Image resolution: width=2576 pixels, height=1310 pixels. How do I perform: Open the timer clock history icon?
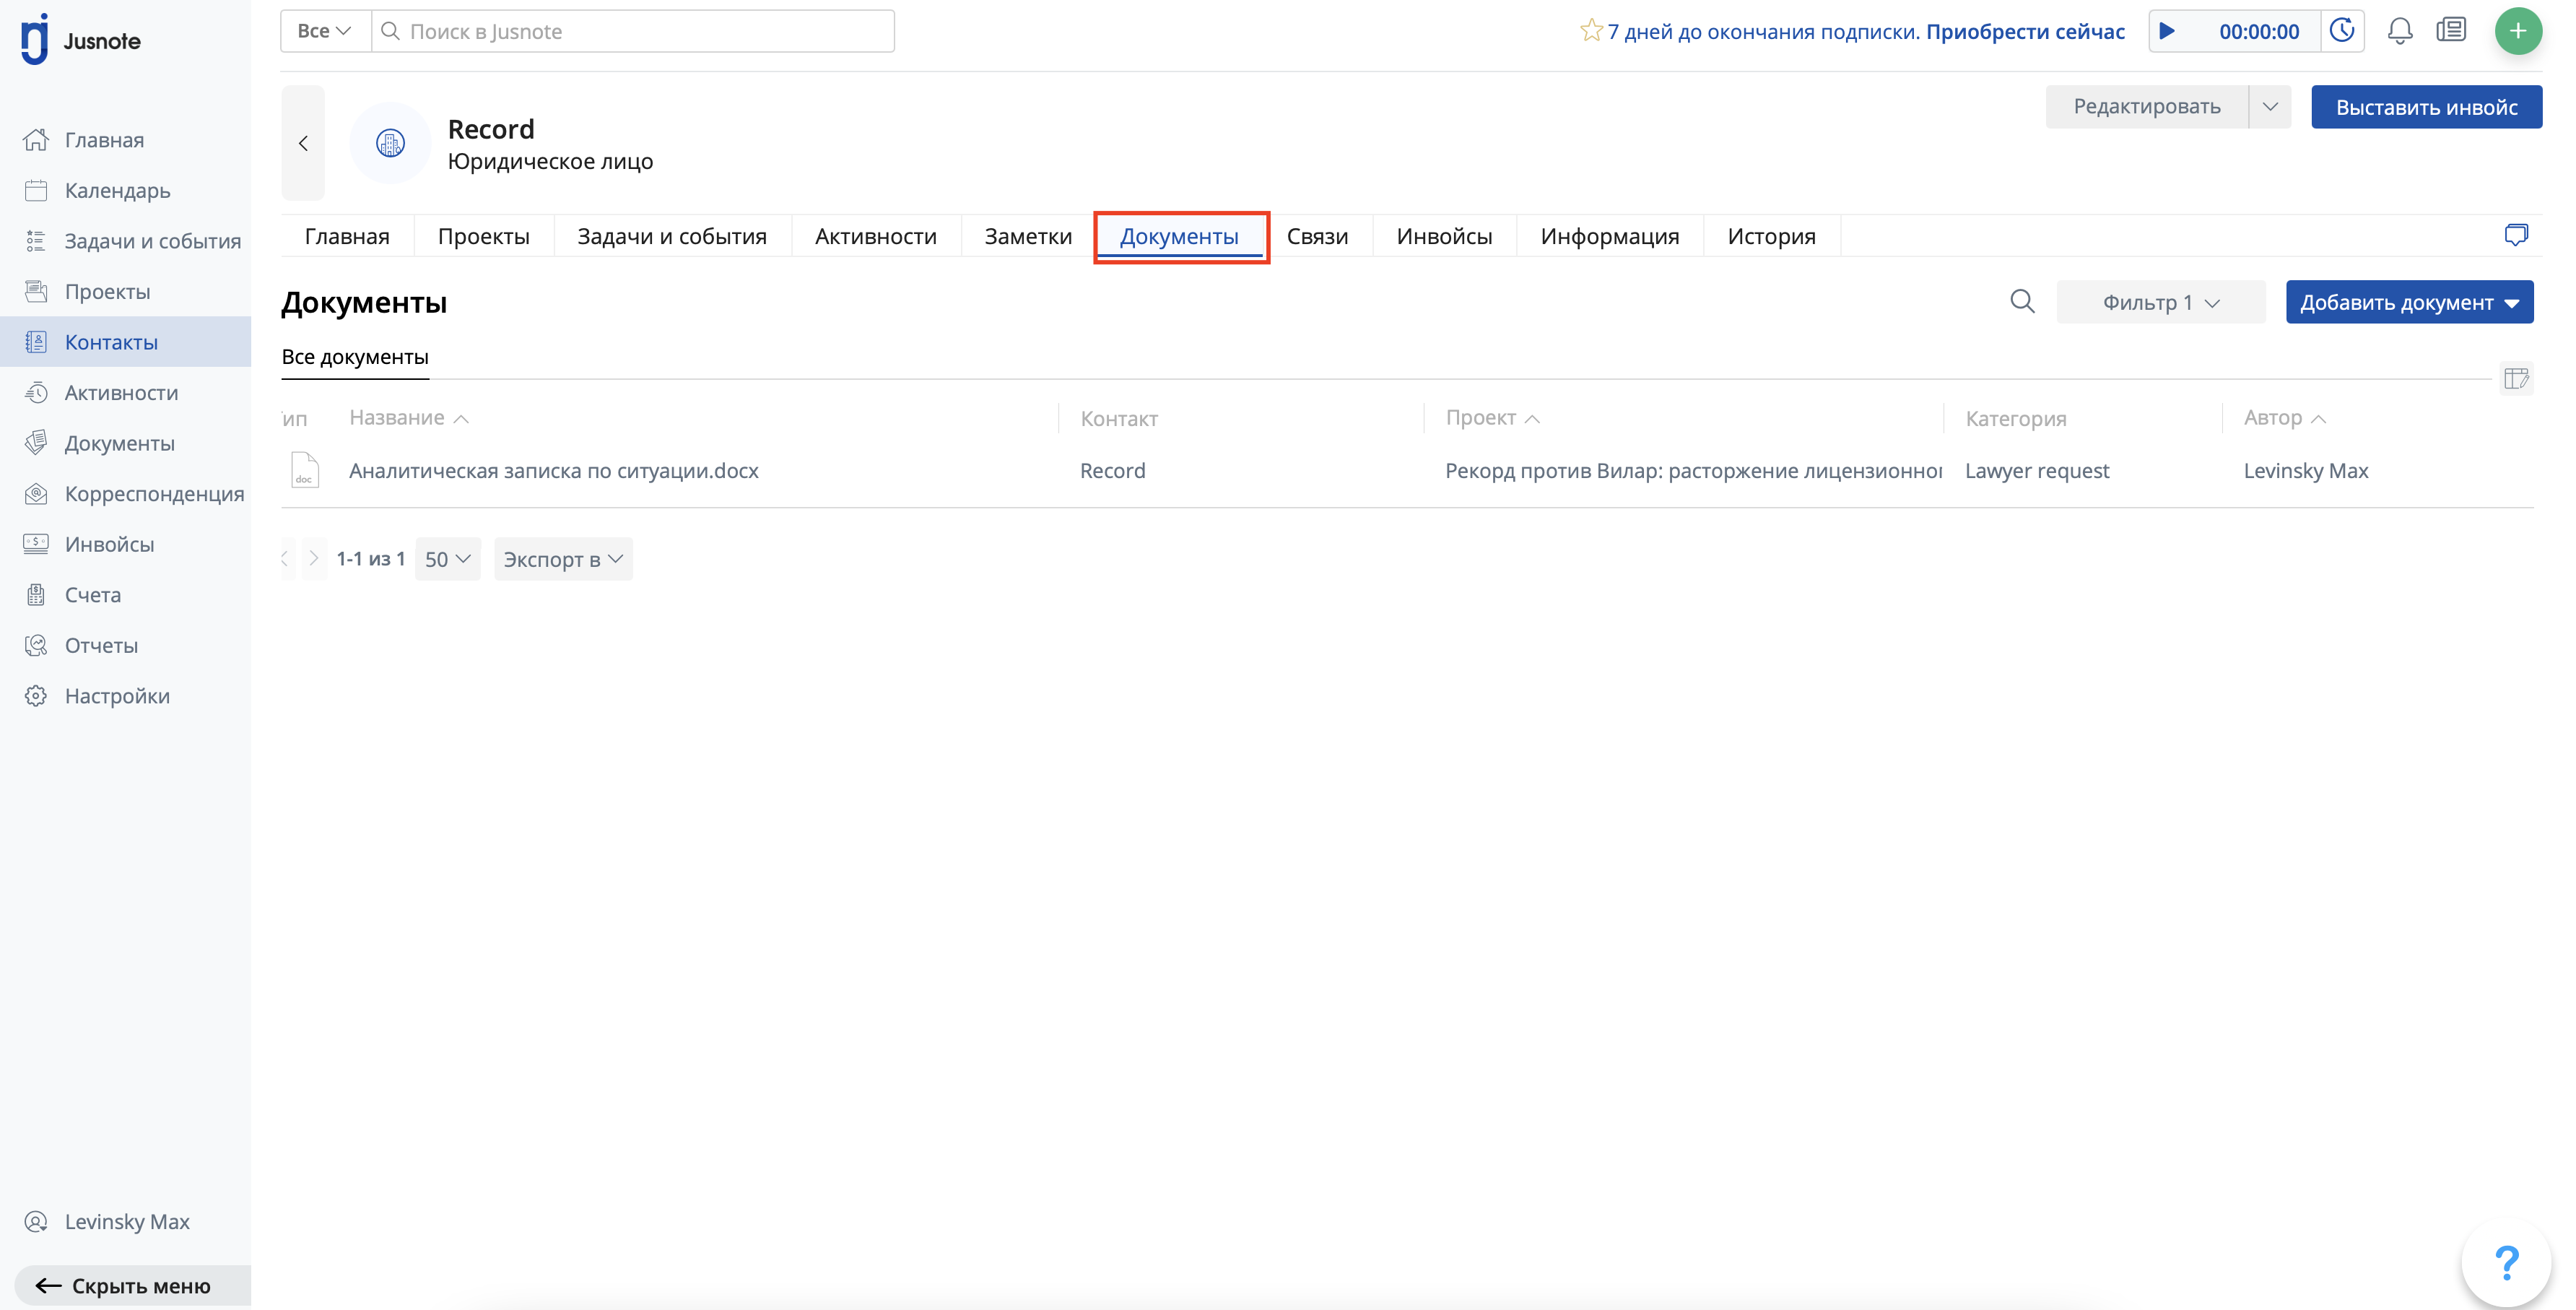point(2342,31)
